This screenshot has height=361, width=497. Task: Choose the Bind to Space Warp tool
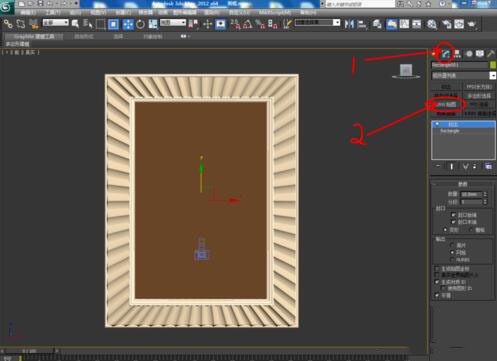tap(34, 24)
